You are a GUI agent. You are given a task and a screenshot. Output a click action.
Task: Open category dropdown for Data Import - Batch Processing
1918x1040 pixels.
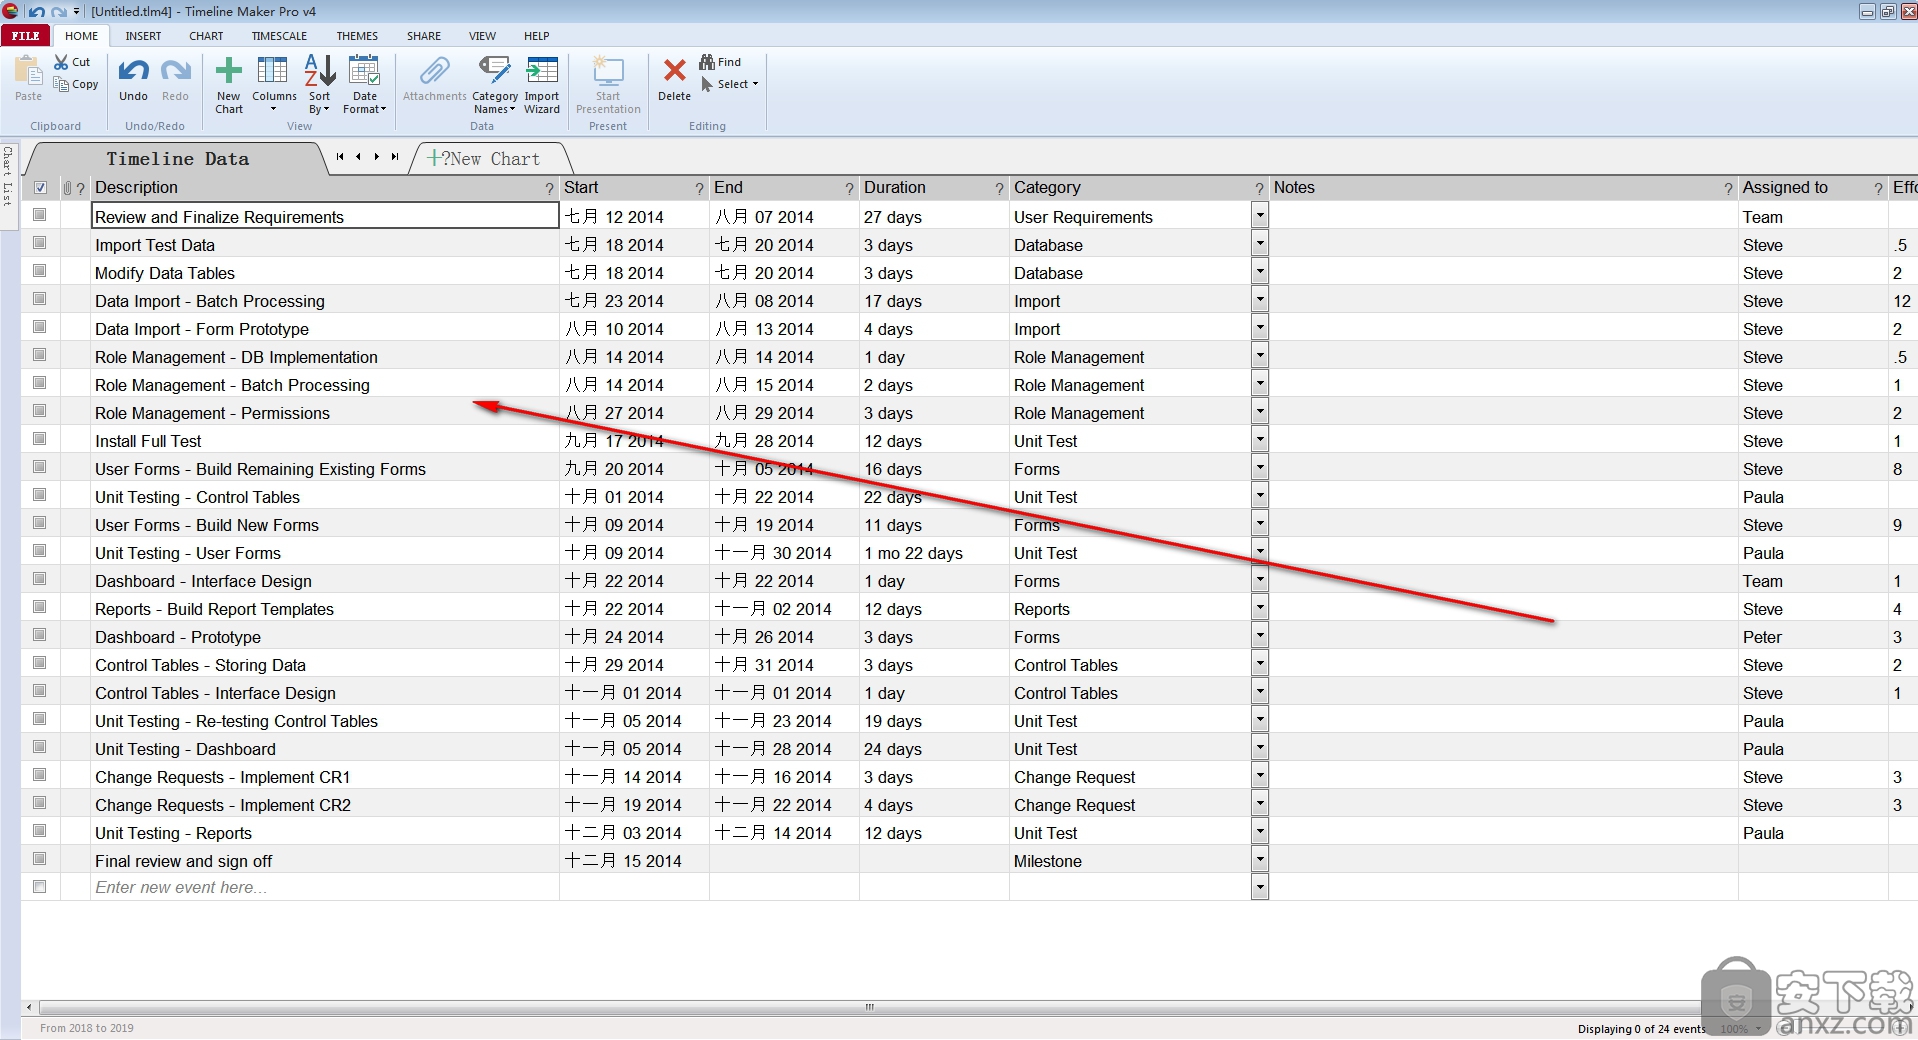[1260, 299]
